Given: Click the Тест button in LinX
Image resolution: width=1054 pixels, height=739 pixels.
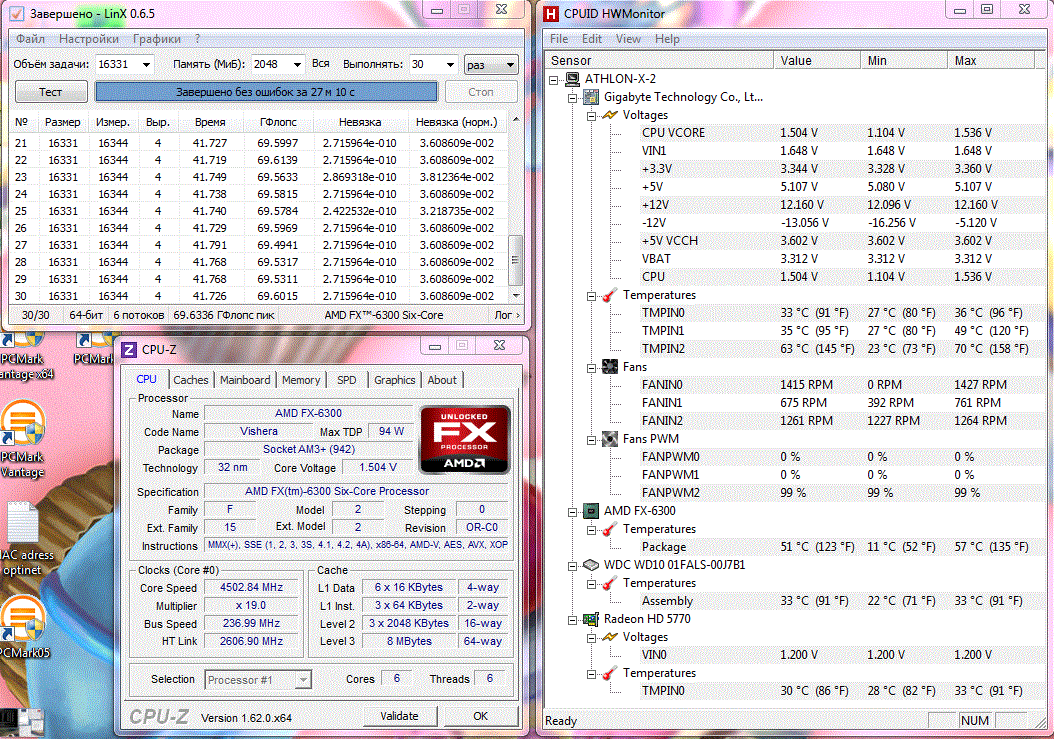Looking at the screenshot, I should coord(51,91).
